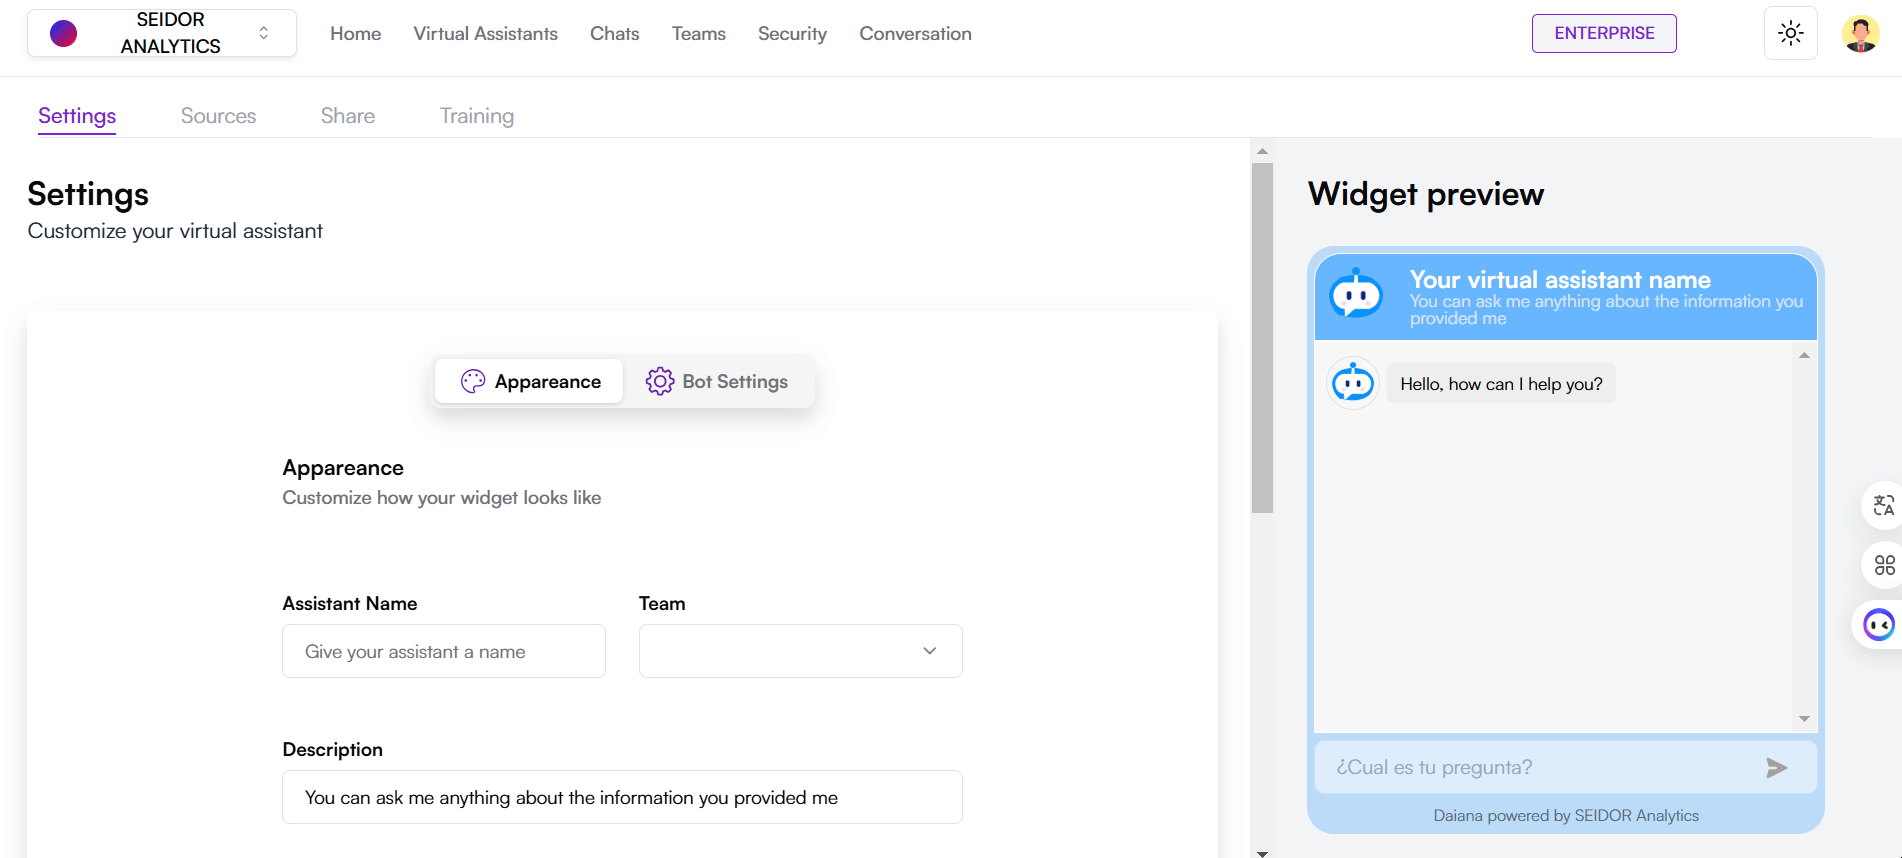The image size is (1902, 858).
Task: Navigate to the Security page
Action: click(x=791, y=34)
